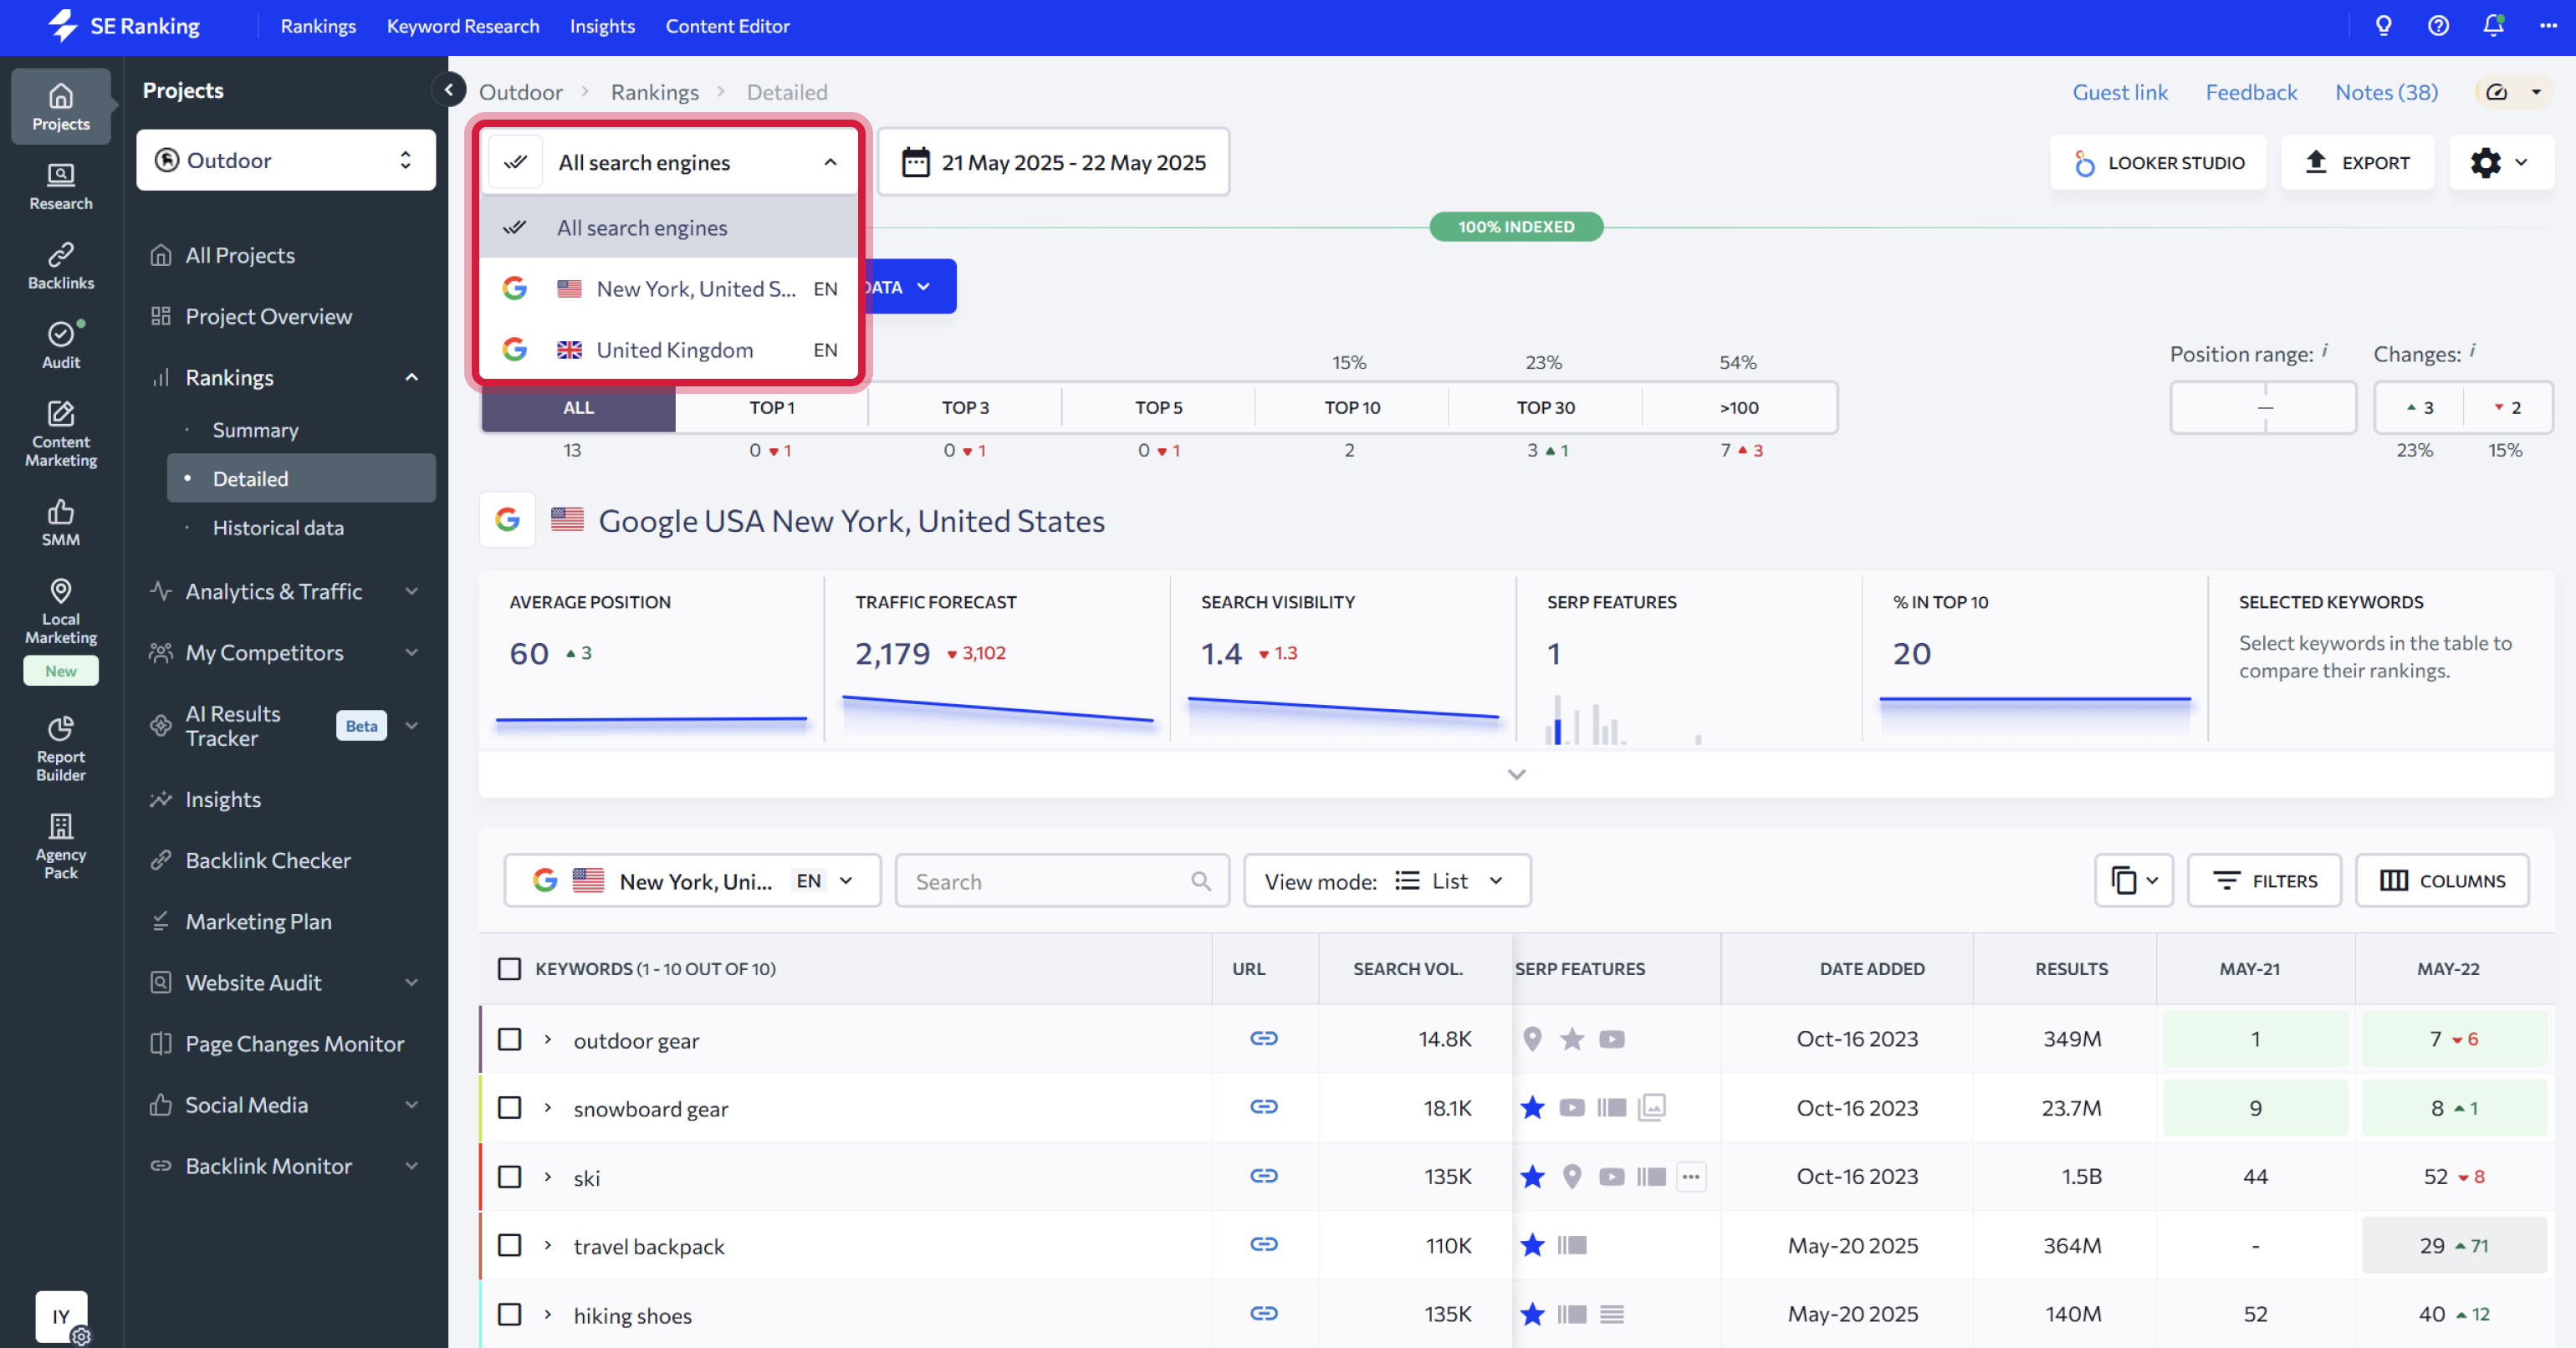The height and width of the screenshot is (1348, 2576).
Task: Open the three-dot more menu in header
Action: click(x=2548, y=26)
